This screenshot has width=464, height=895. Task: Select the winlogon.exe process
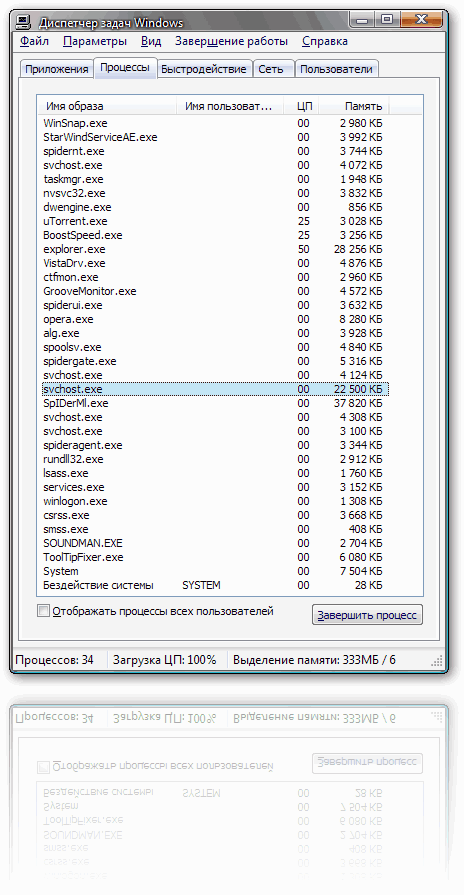[216, 501]
